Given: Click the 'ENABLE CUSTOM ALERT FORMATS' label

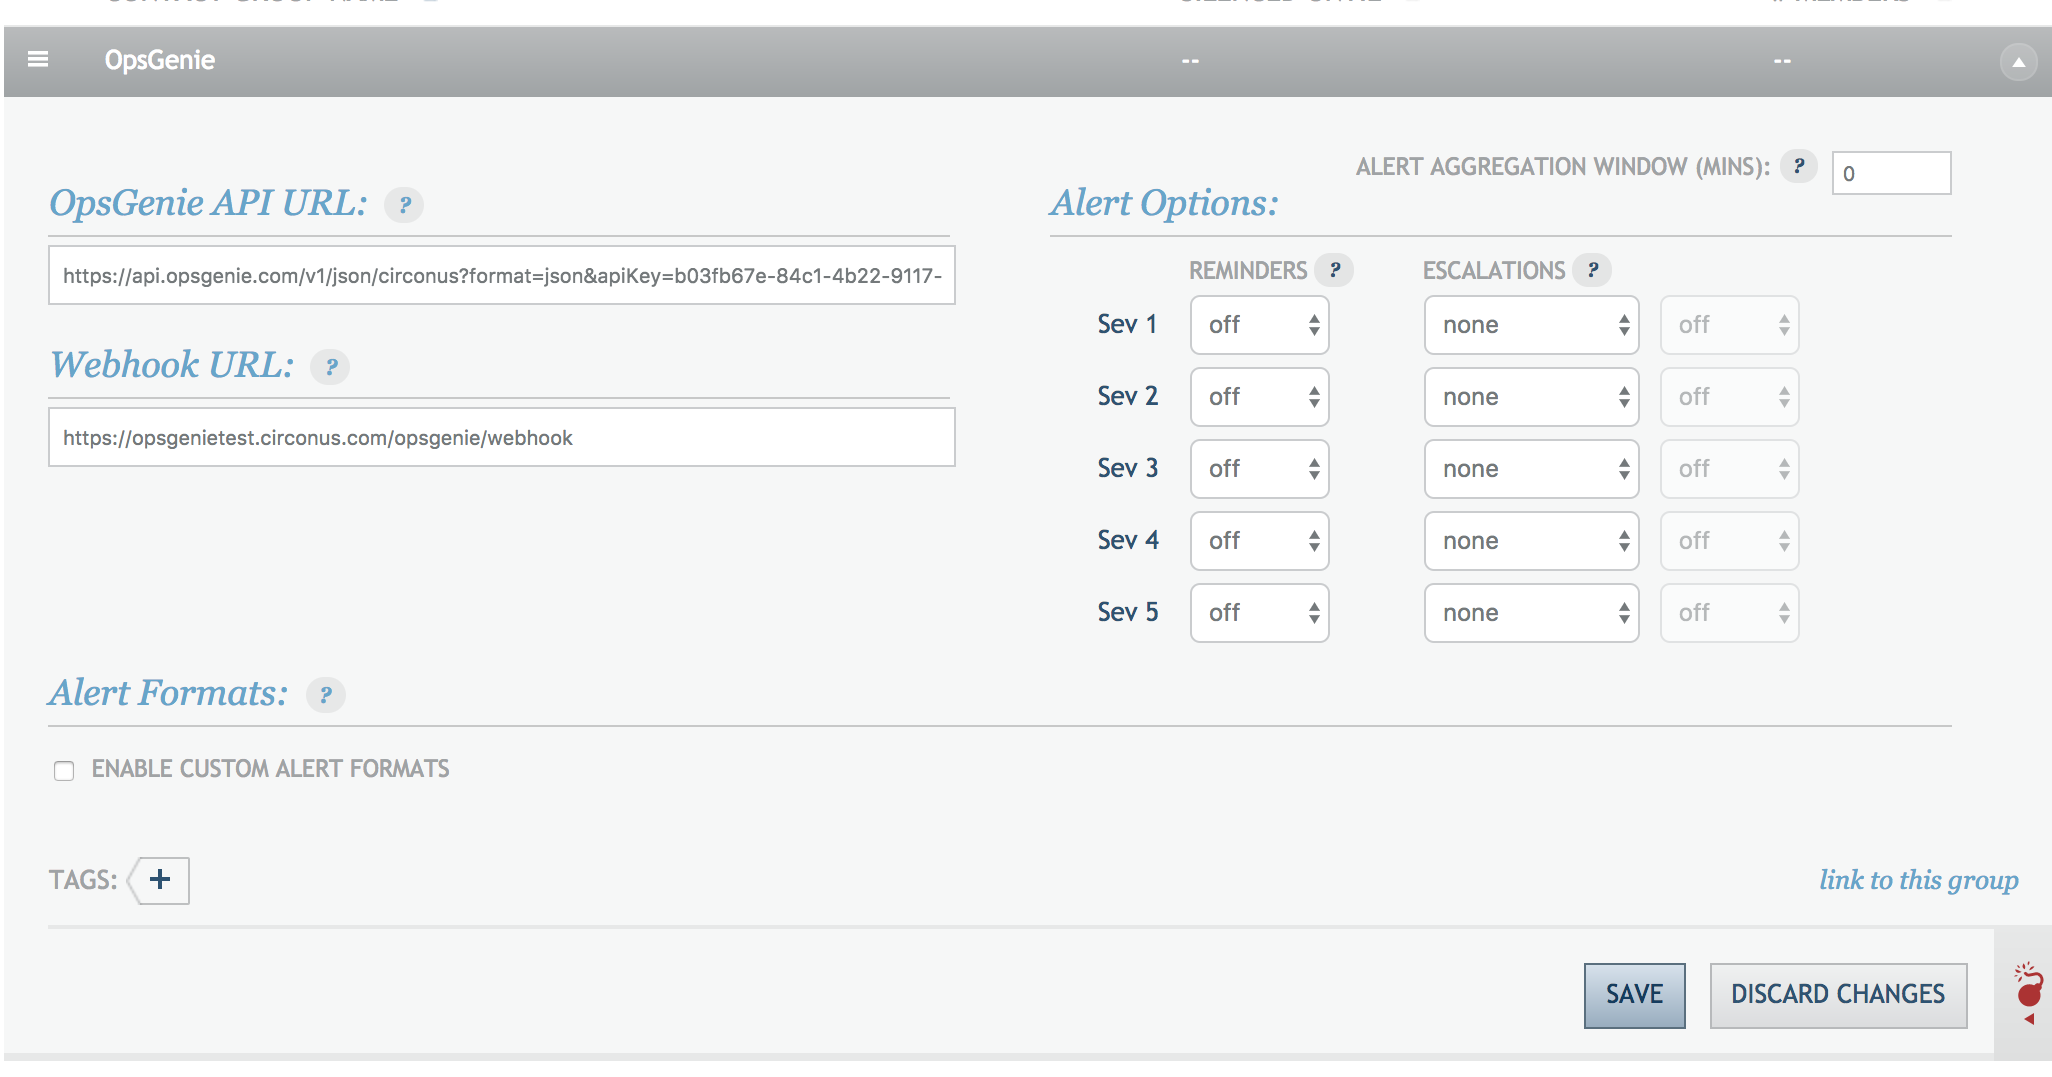Looking at the screenshot, I should tap(270, 769).
